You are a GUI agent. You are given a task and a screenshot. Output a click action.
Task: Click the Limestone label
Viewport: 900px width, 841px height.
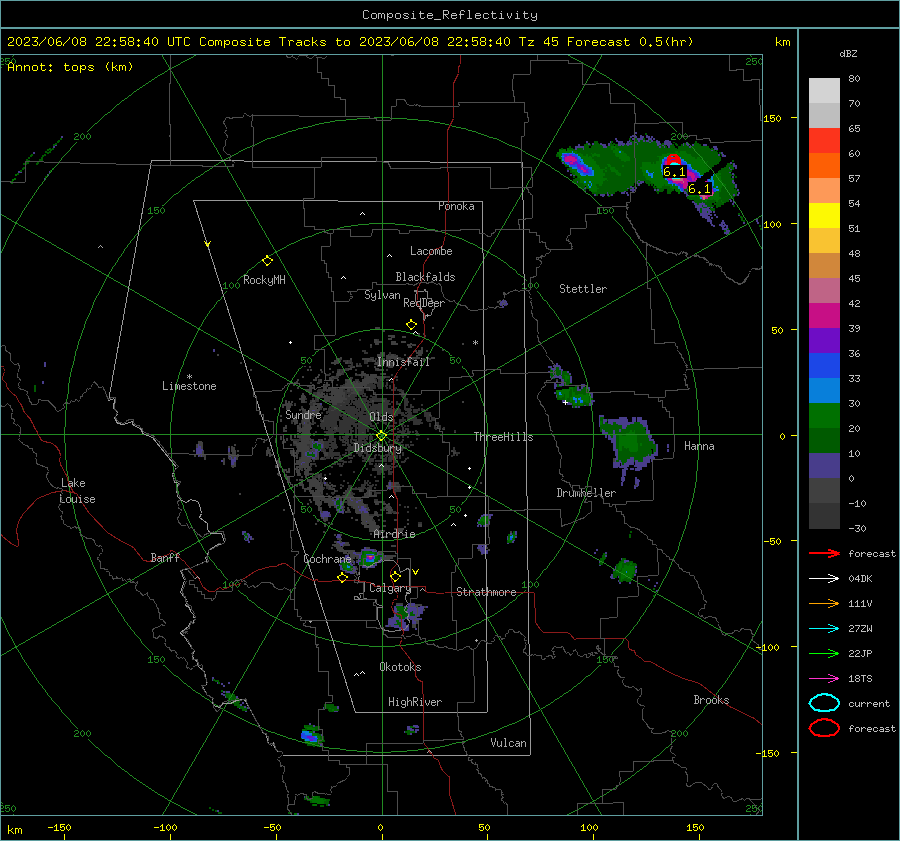[x=189, y=386]
